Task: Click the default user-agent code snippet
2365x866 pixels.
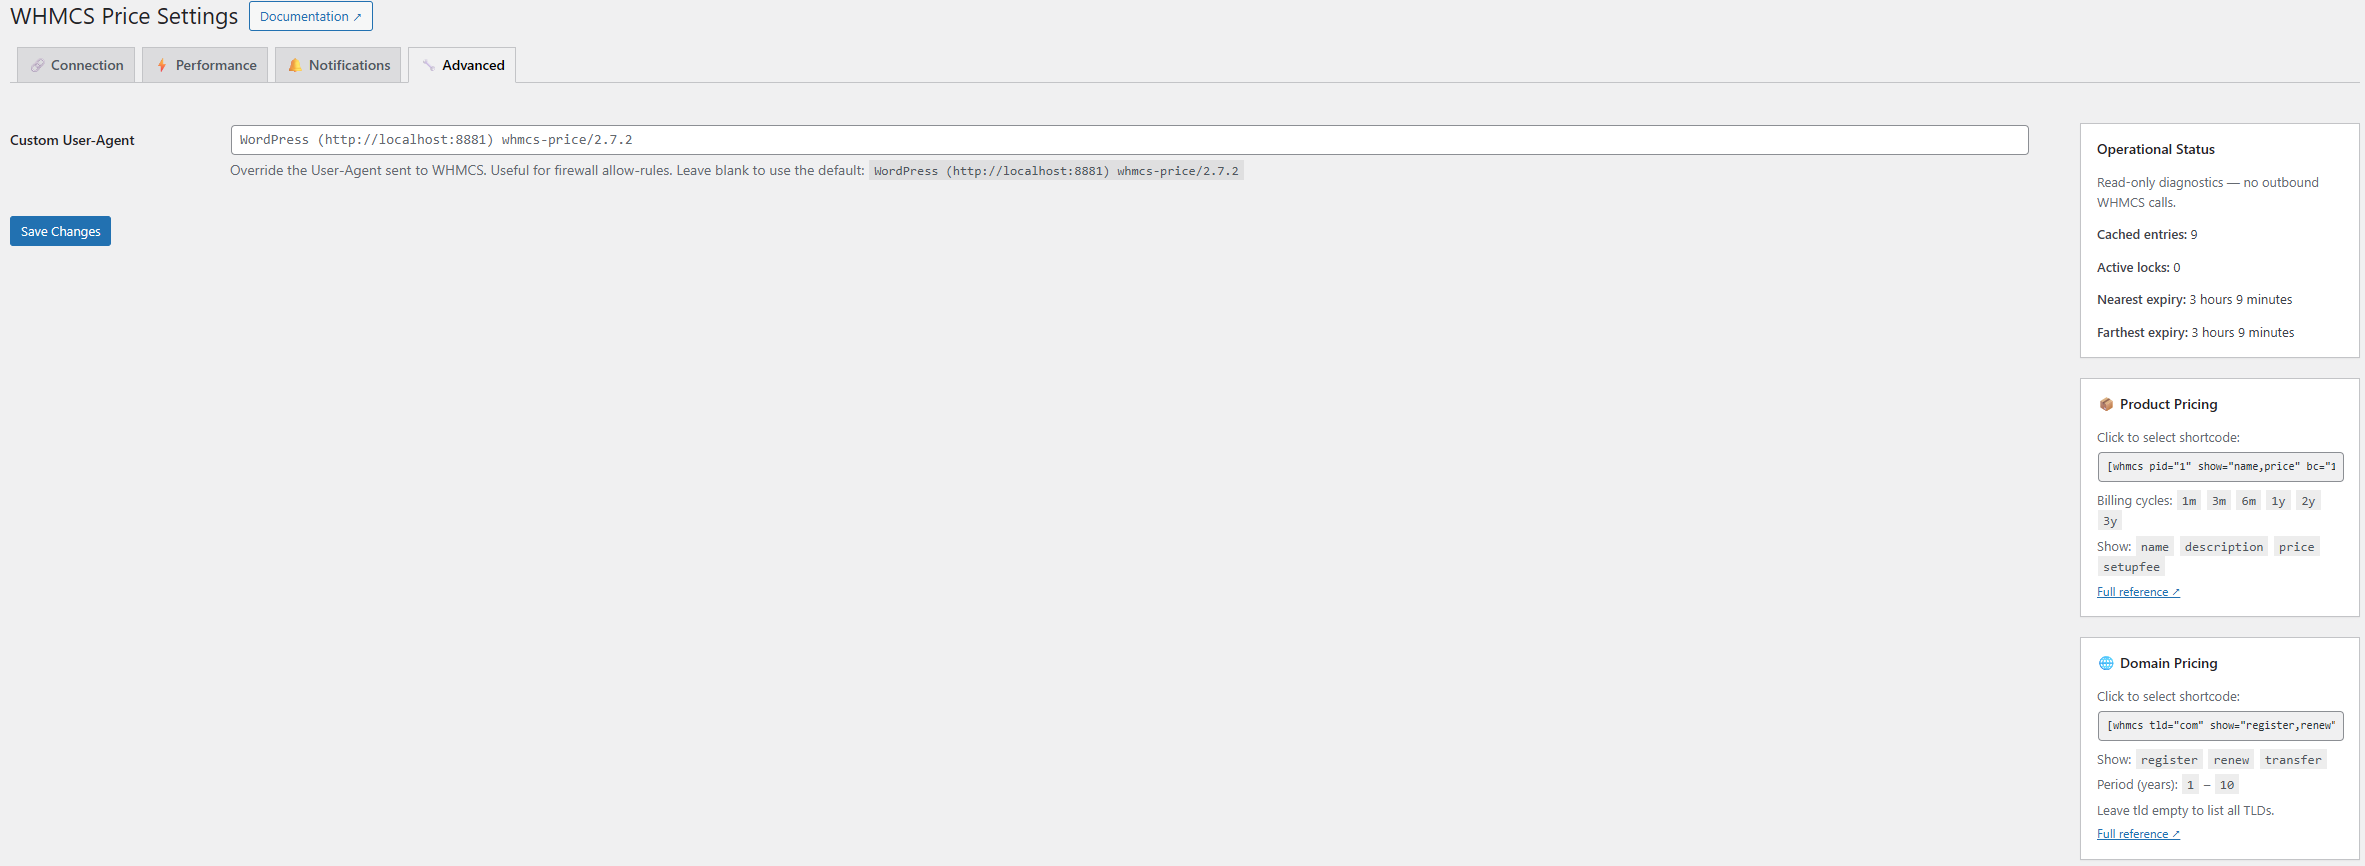Action: [x=1056, y=171]
